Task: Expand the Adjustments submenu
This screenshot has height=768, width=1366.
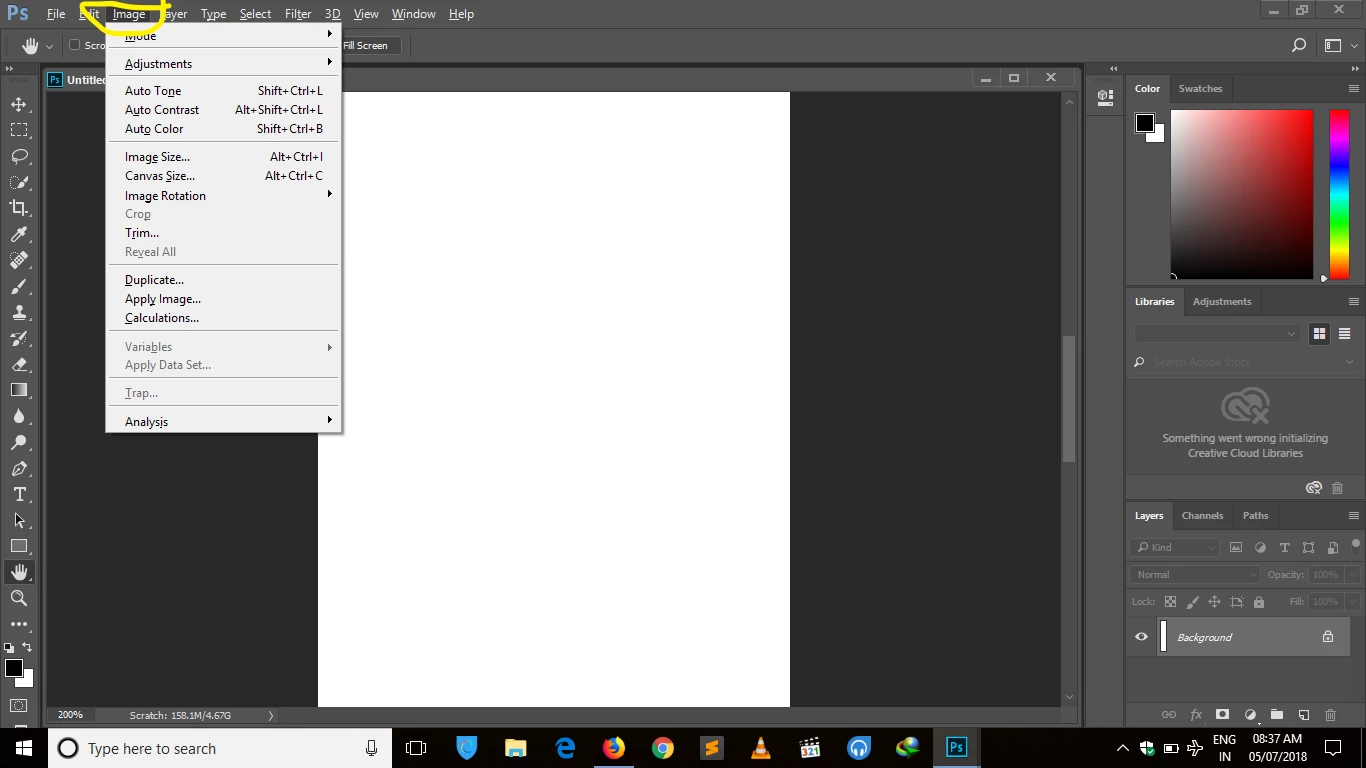Action: click(224, 64)
